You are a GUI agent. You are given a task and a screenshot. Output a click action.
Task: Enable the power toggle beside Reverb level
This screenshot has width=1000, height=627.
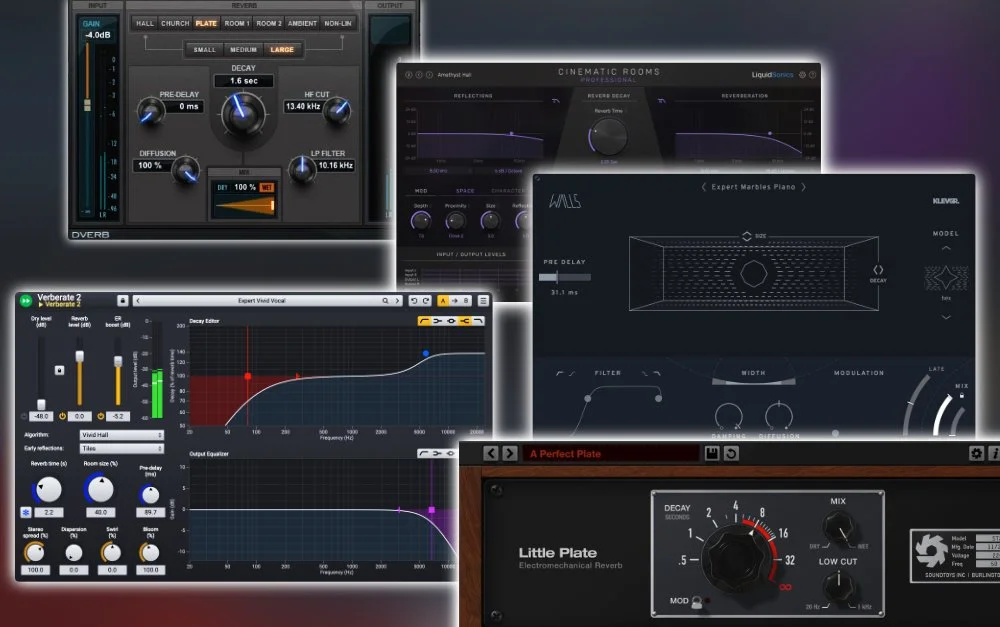point(62,415)
